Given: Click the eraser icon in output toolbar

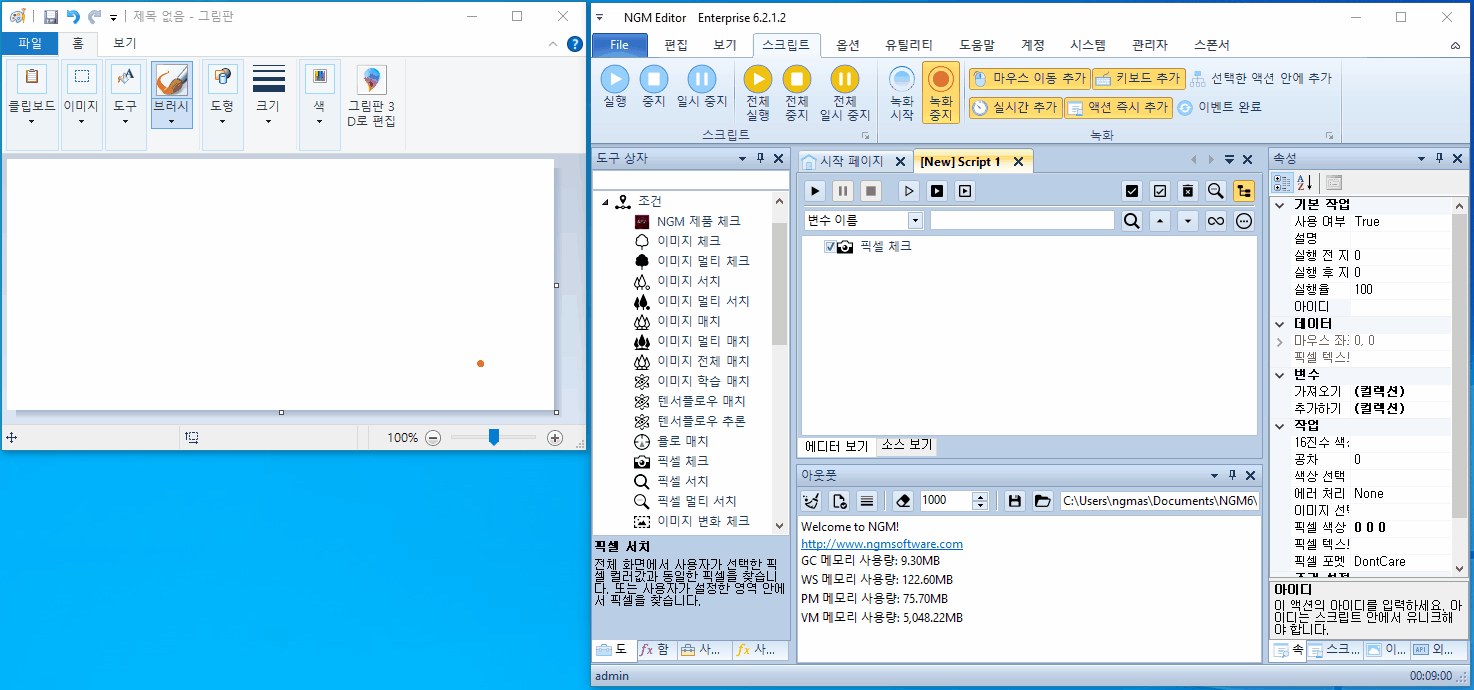Looking at the screenshot, I should [x=903, y=501].
